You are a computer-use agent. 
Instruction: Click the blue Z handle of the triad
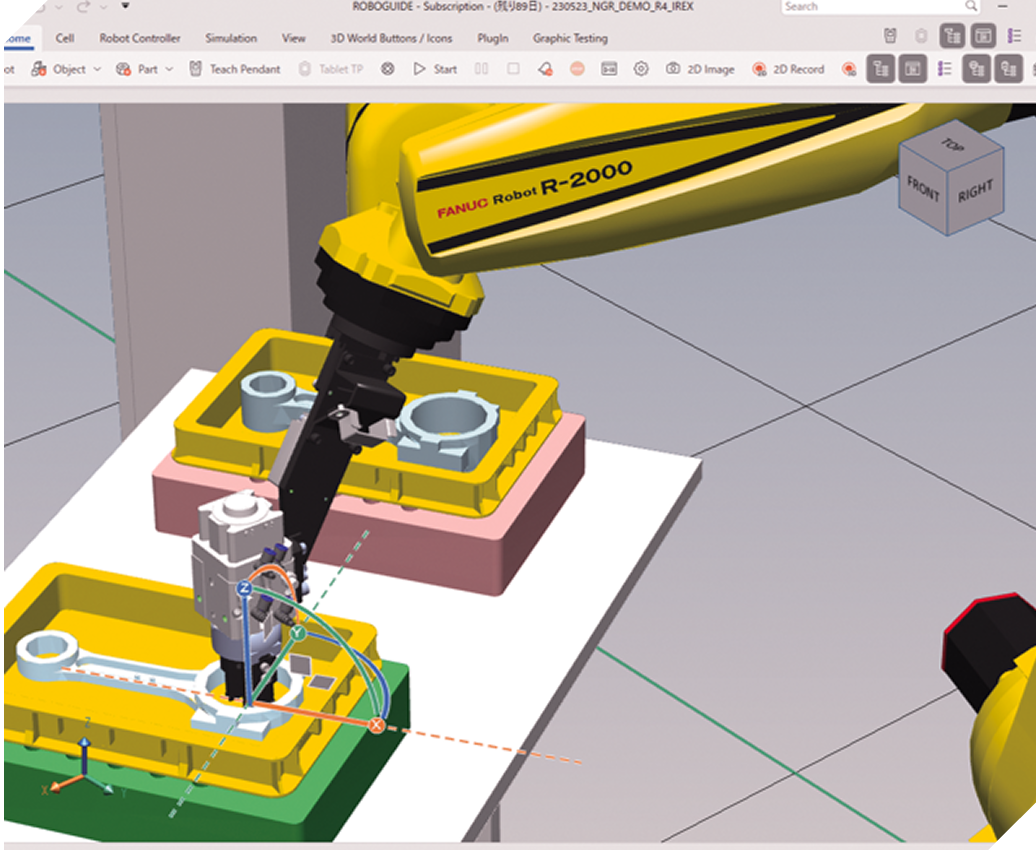[244, 588]
